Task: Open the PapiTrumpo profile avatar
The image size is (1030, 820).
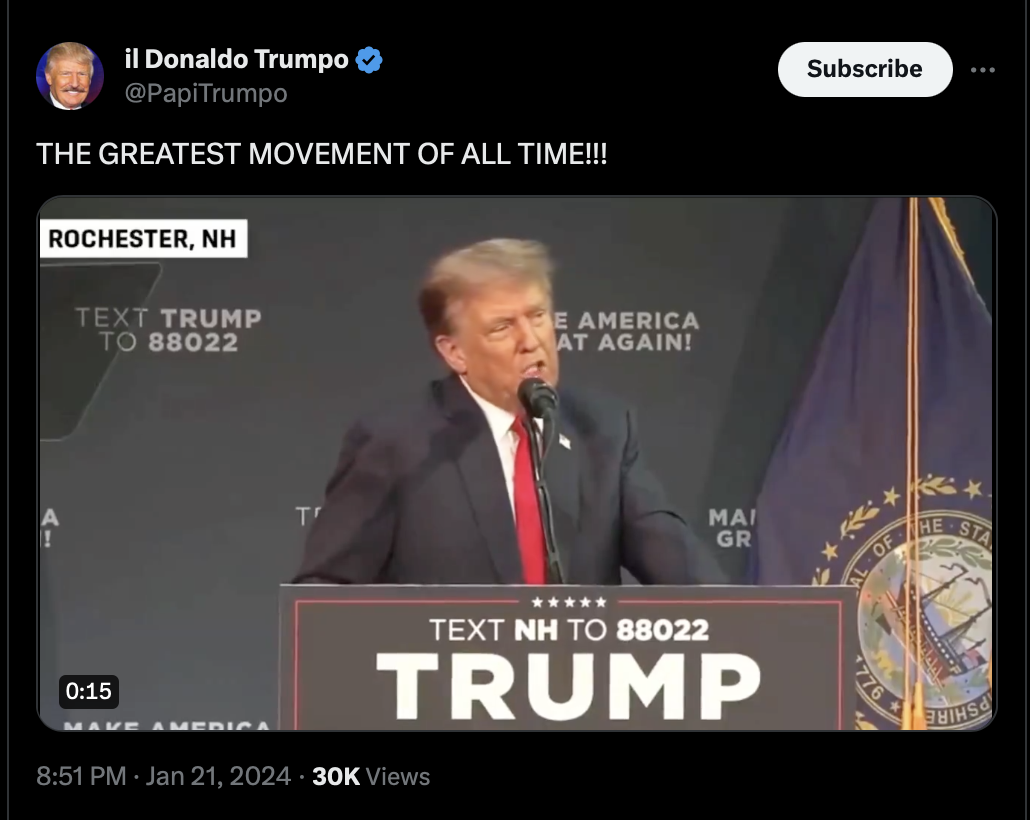Action: pyautogui.click(x=70, y=76)
